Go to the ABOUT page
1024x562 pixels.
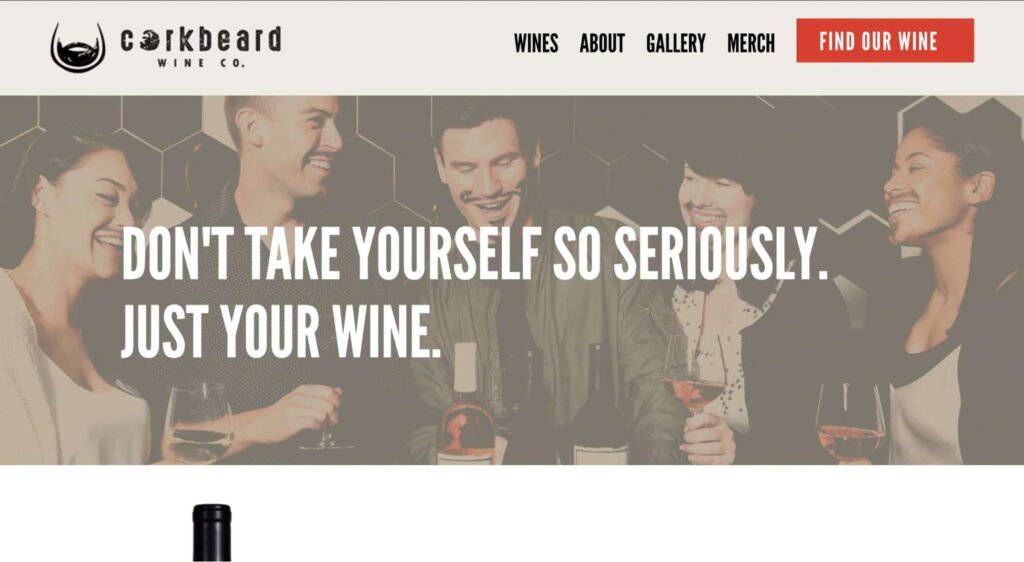click(x=602, y=44)
